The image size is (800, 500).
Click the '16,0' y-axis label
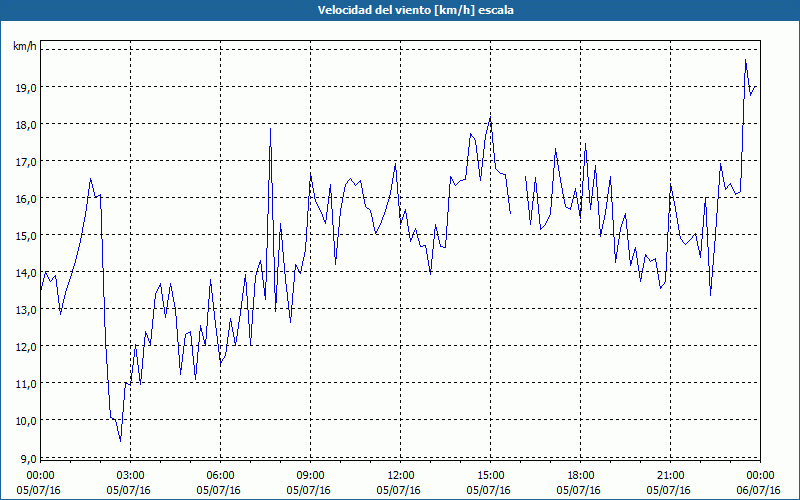tap(27, 199)
